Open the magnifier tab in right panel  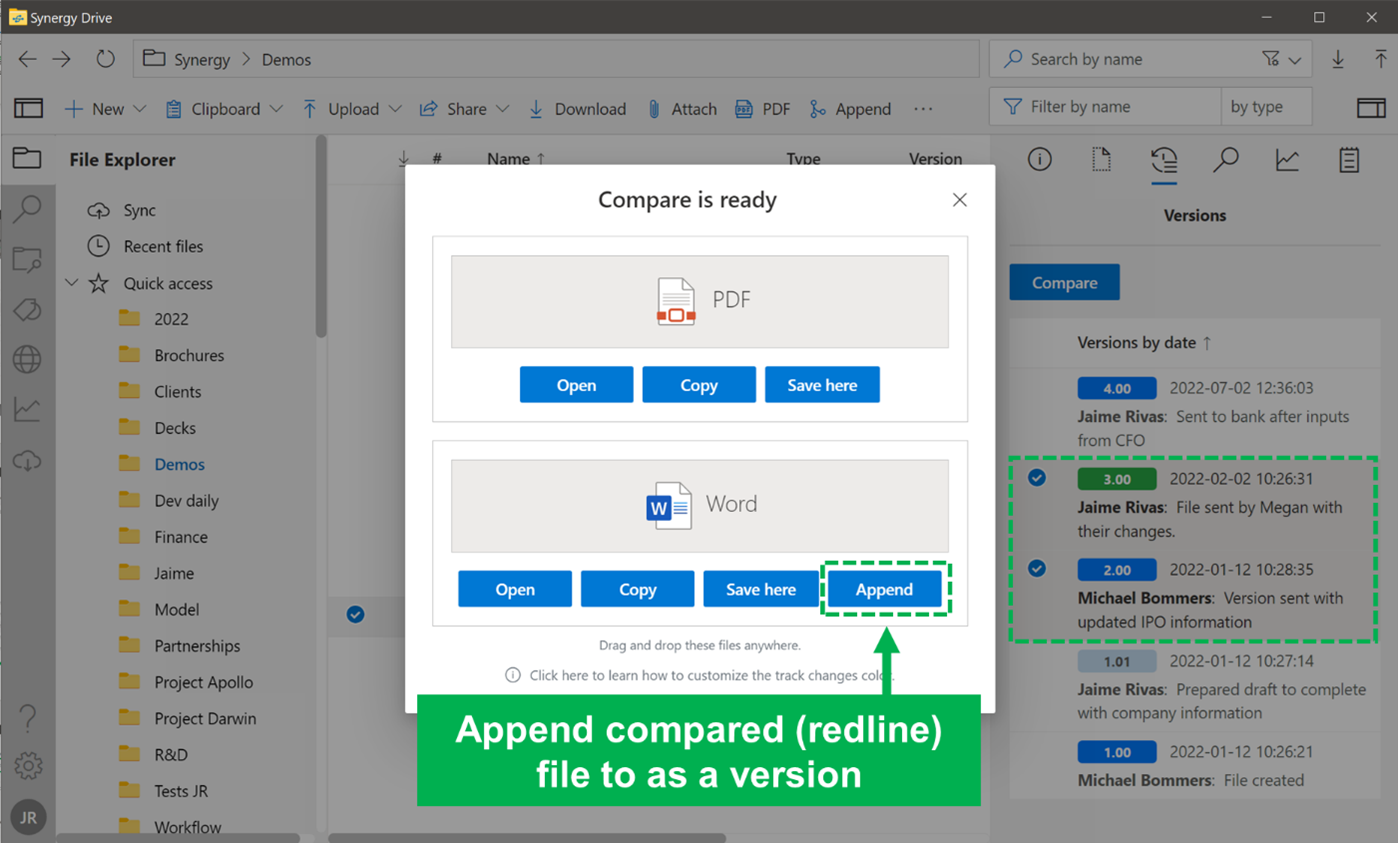pos(1226,159)
